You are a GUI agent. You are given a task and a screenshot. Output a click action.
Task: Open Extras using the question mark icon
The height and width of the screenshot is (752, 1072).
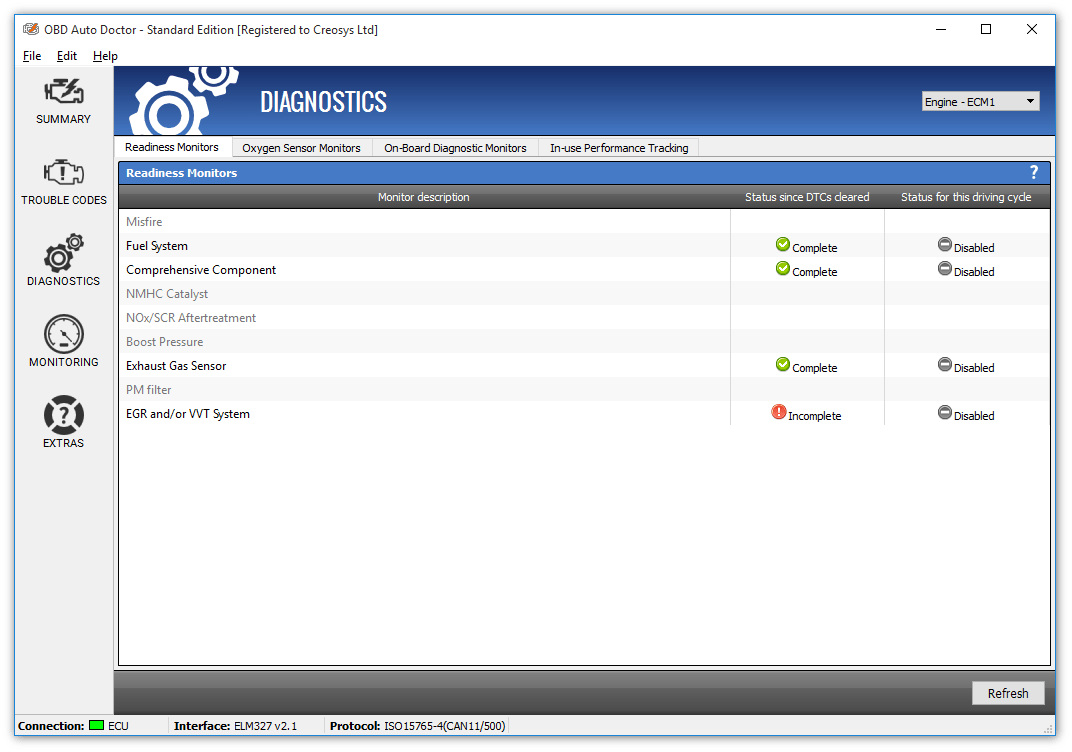pyautogui.click(x=63, y=420)
